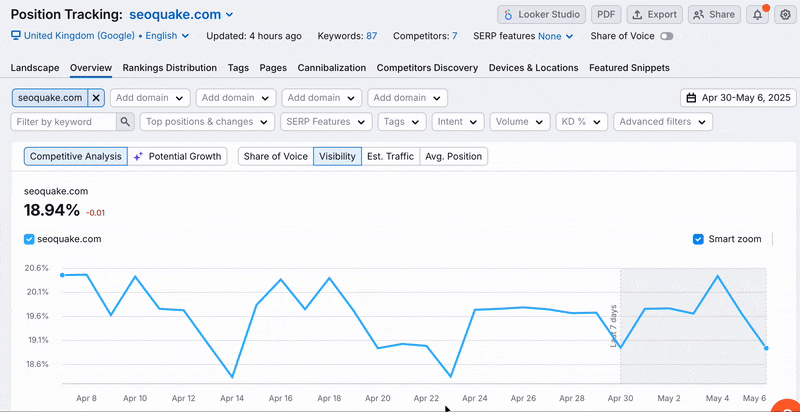
Task: Open the SERP Features filter dropdown
Action: tap(326, 122)
